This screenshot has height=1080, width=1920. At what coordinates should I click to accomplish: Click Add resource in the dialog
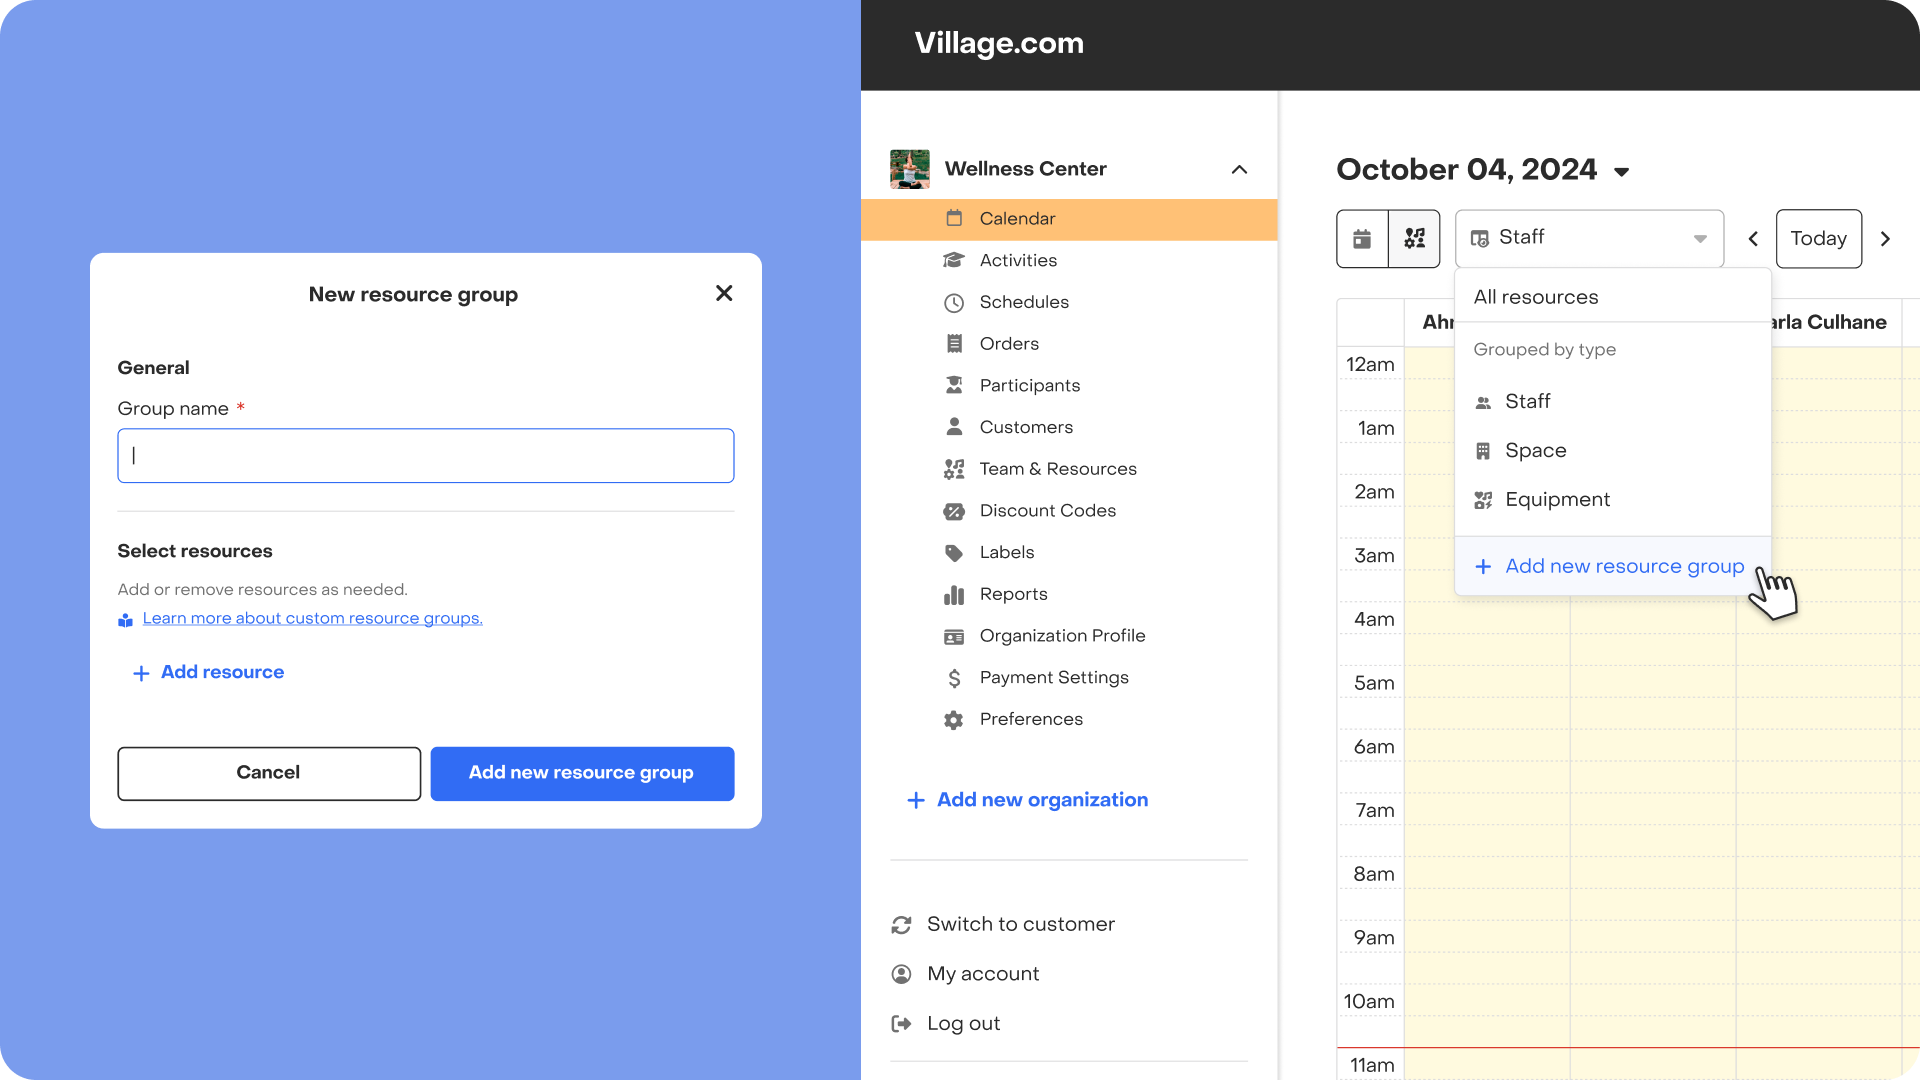209,672
